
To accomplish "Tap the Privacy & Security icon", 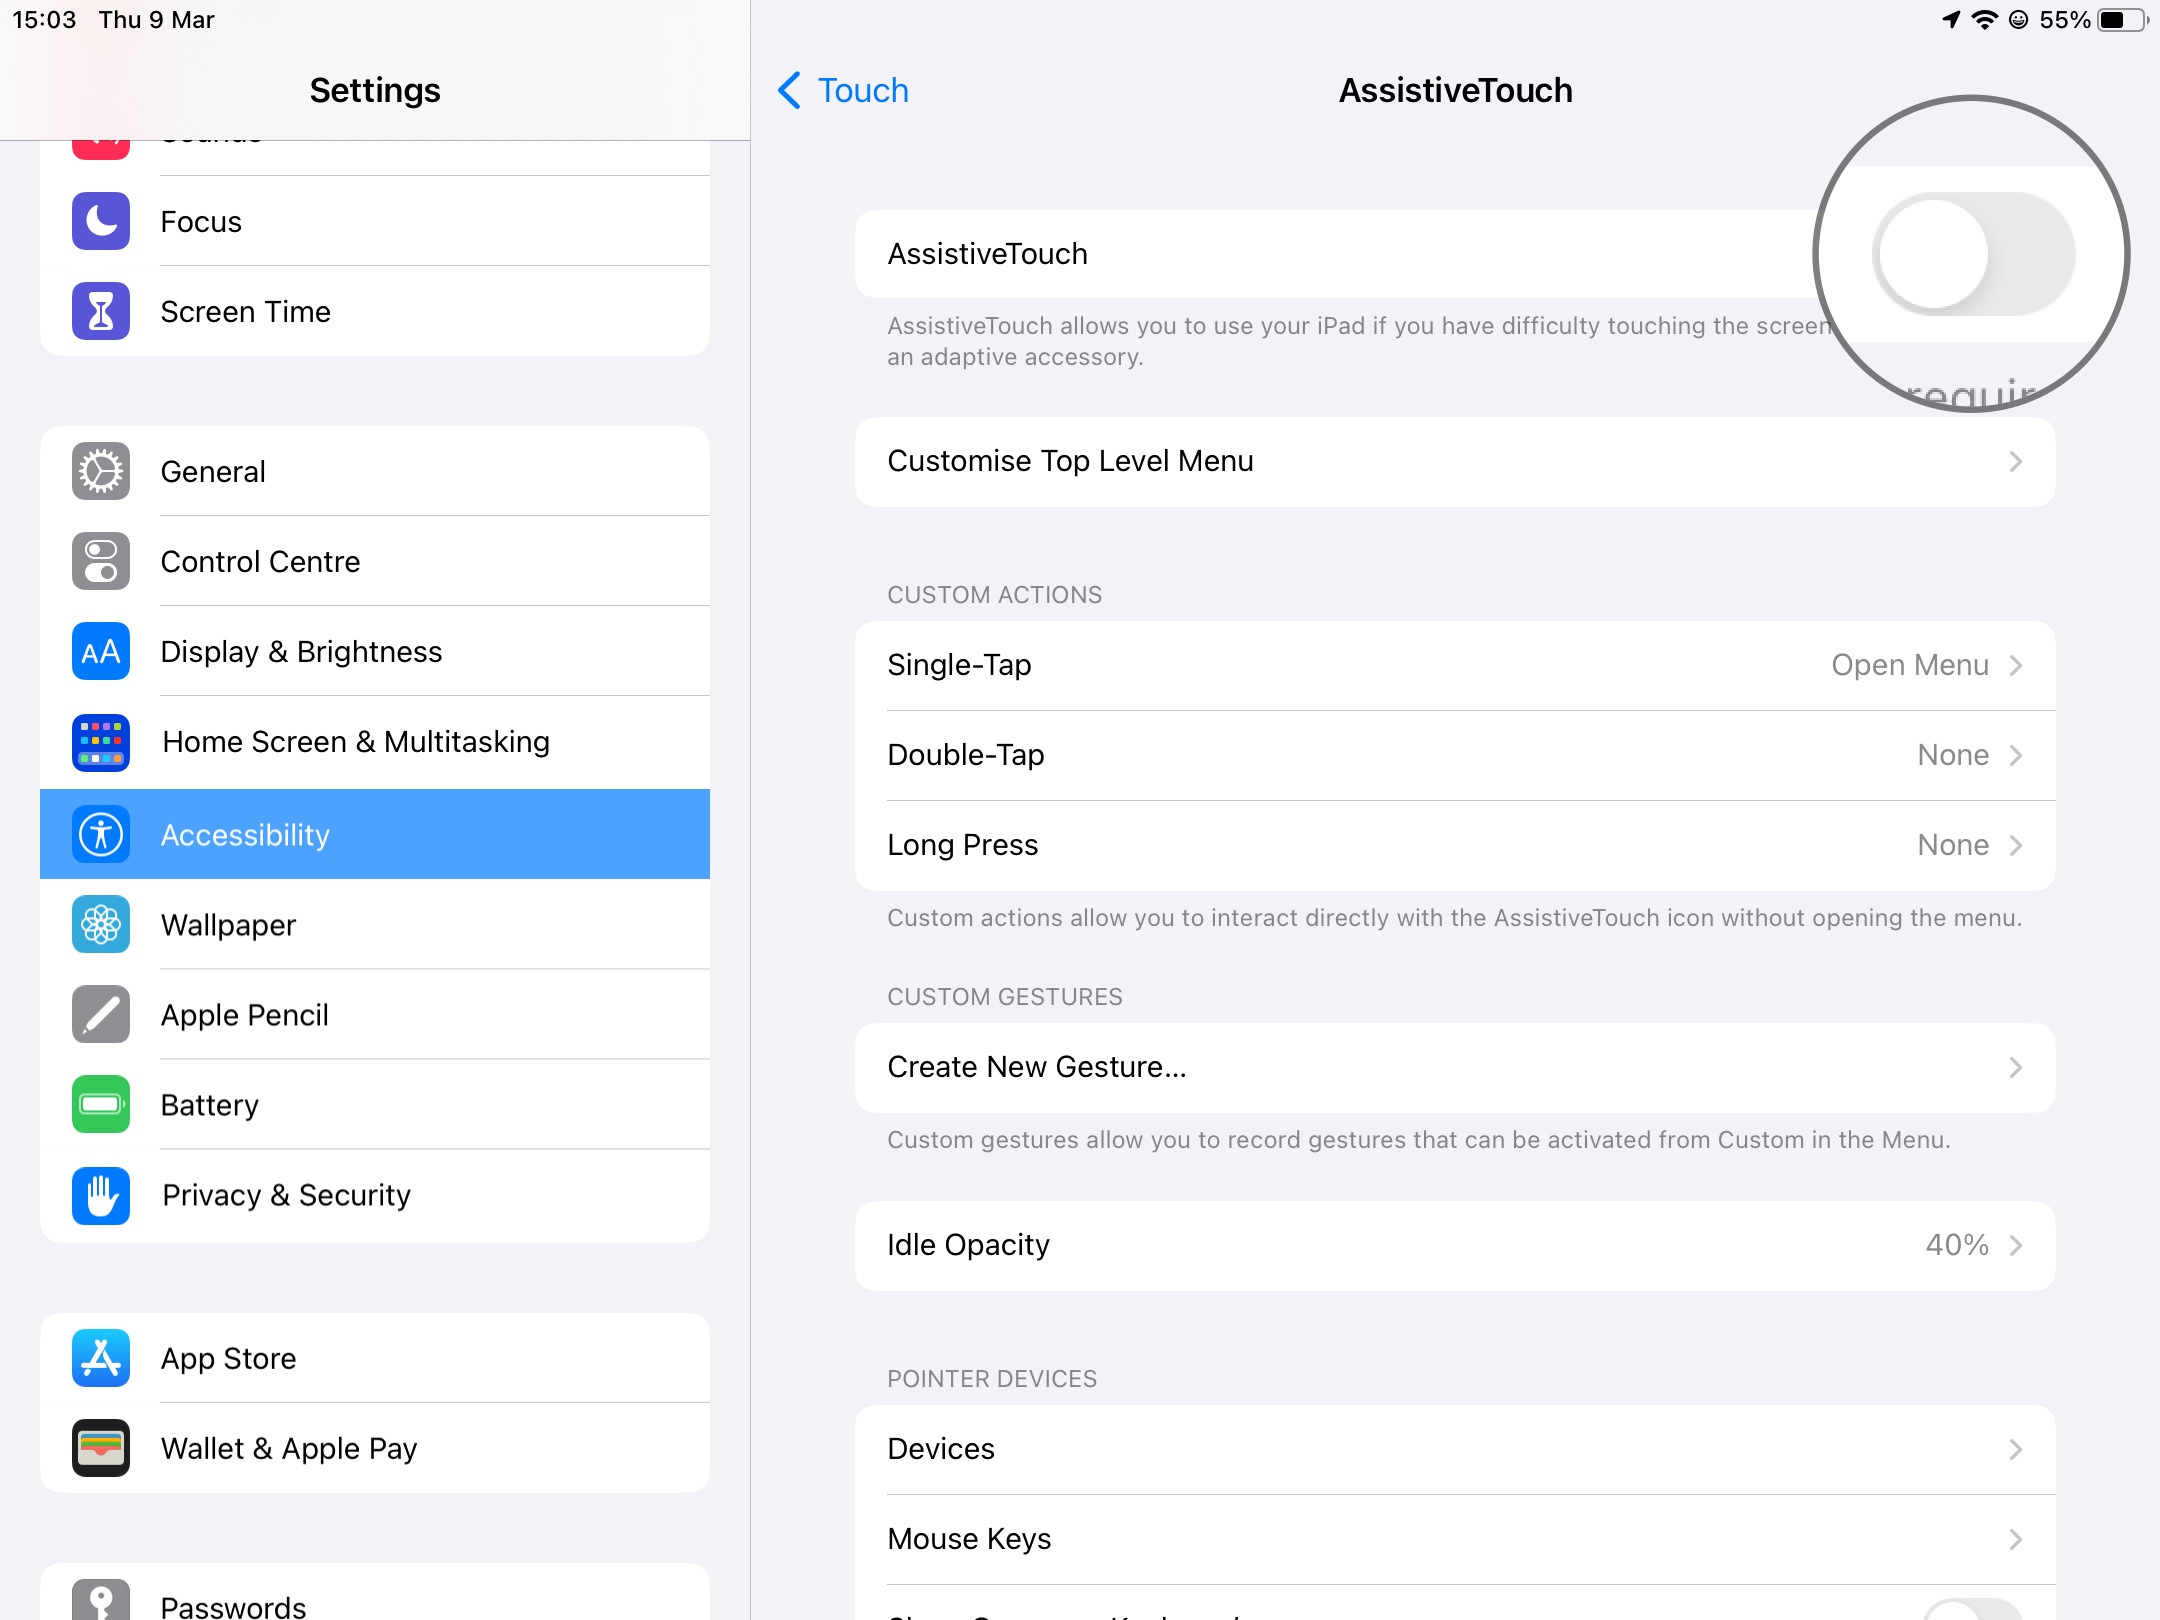I will click(100, 1195).
